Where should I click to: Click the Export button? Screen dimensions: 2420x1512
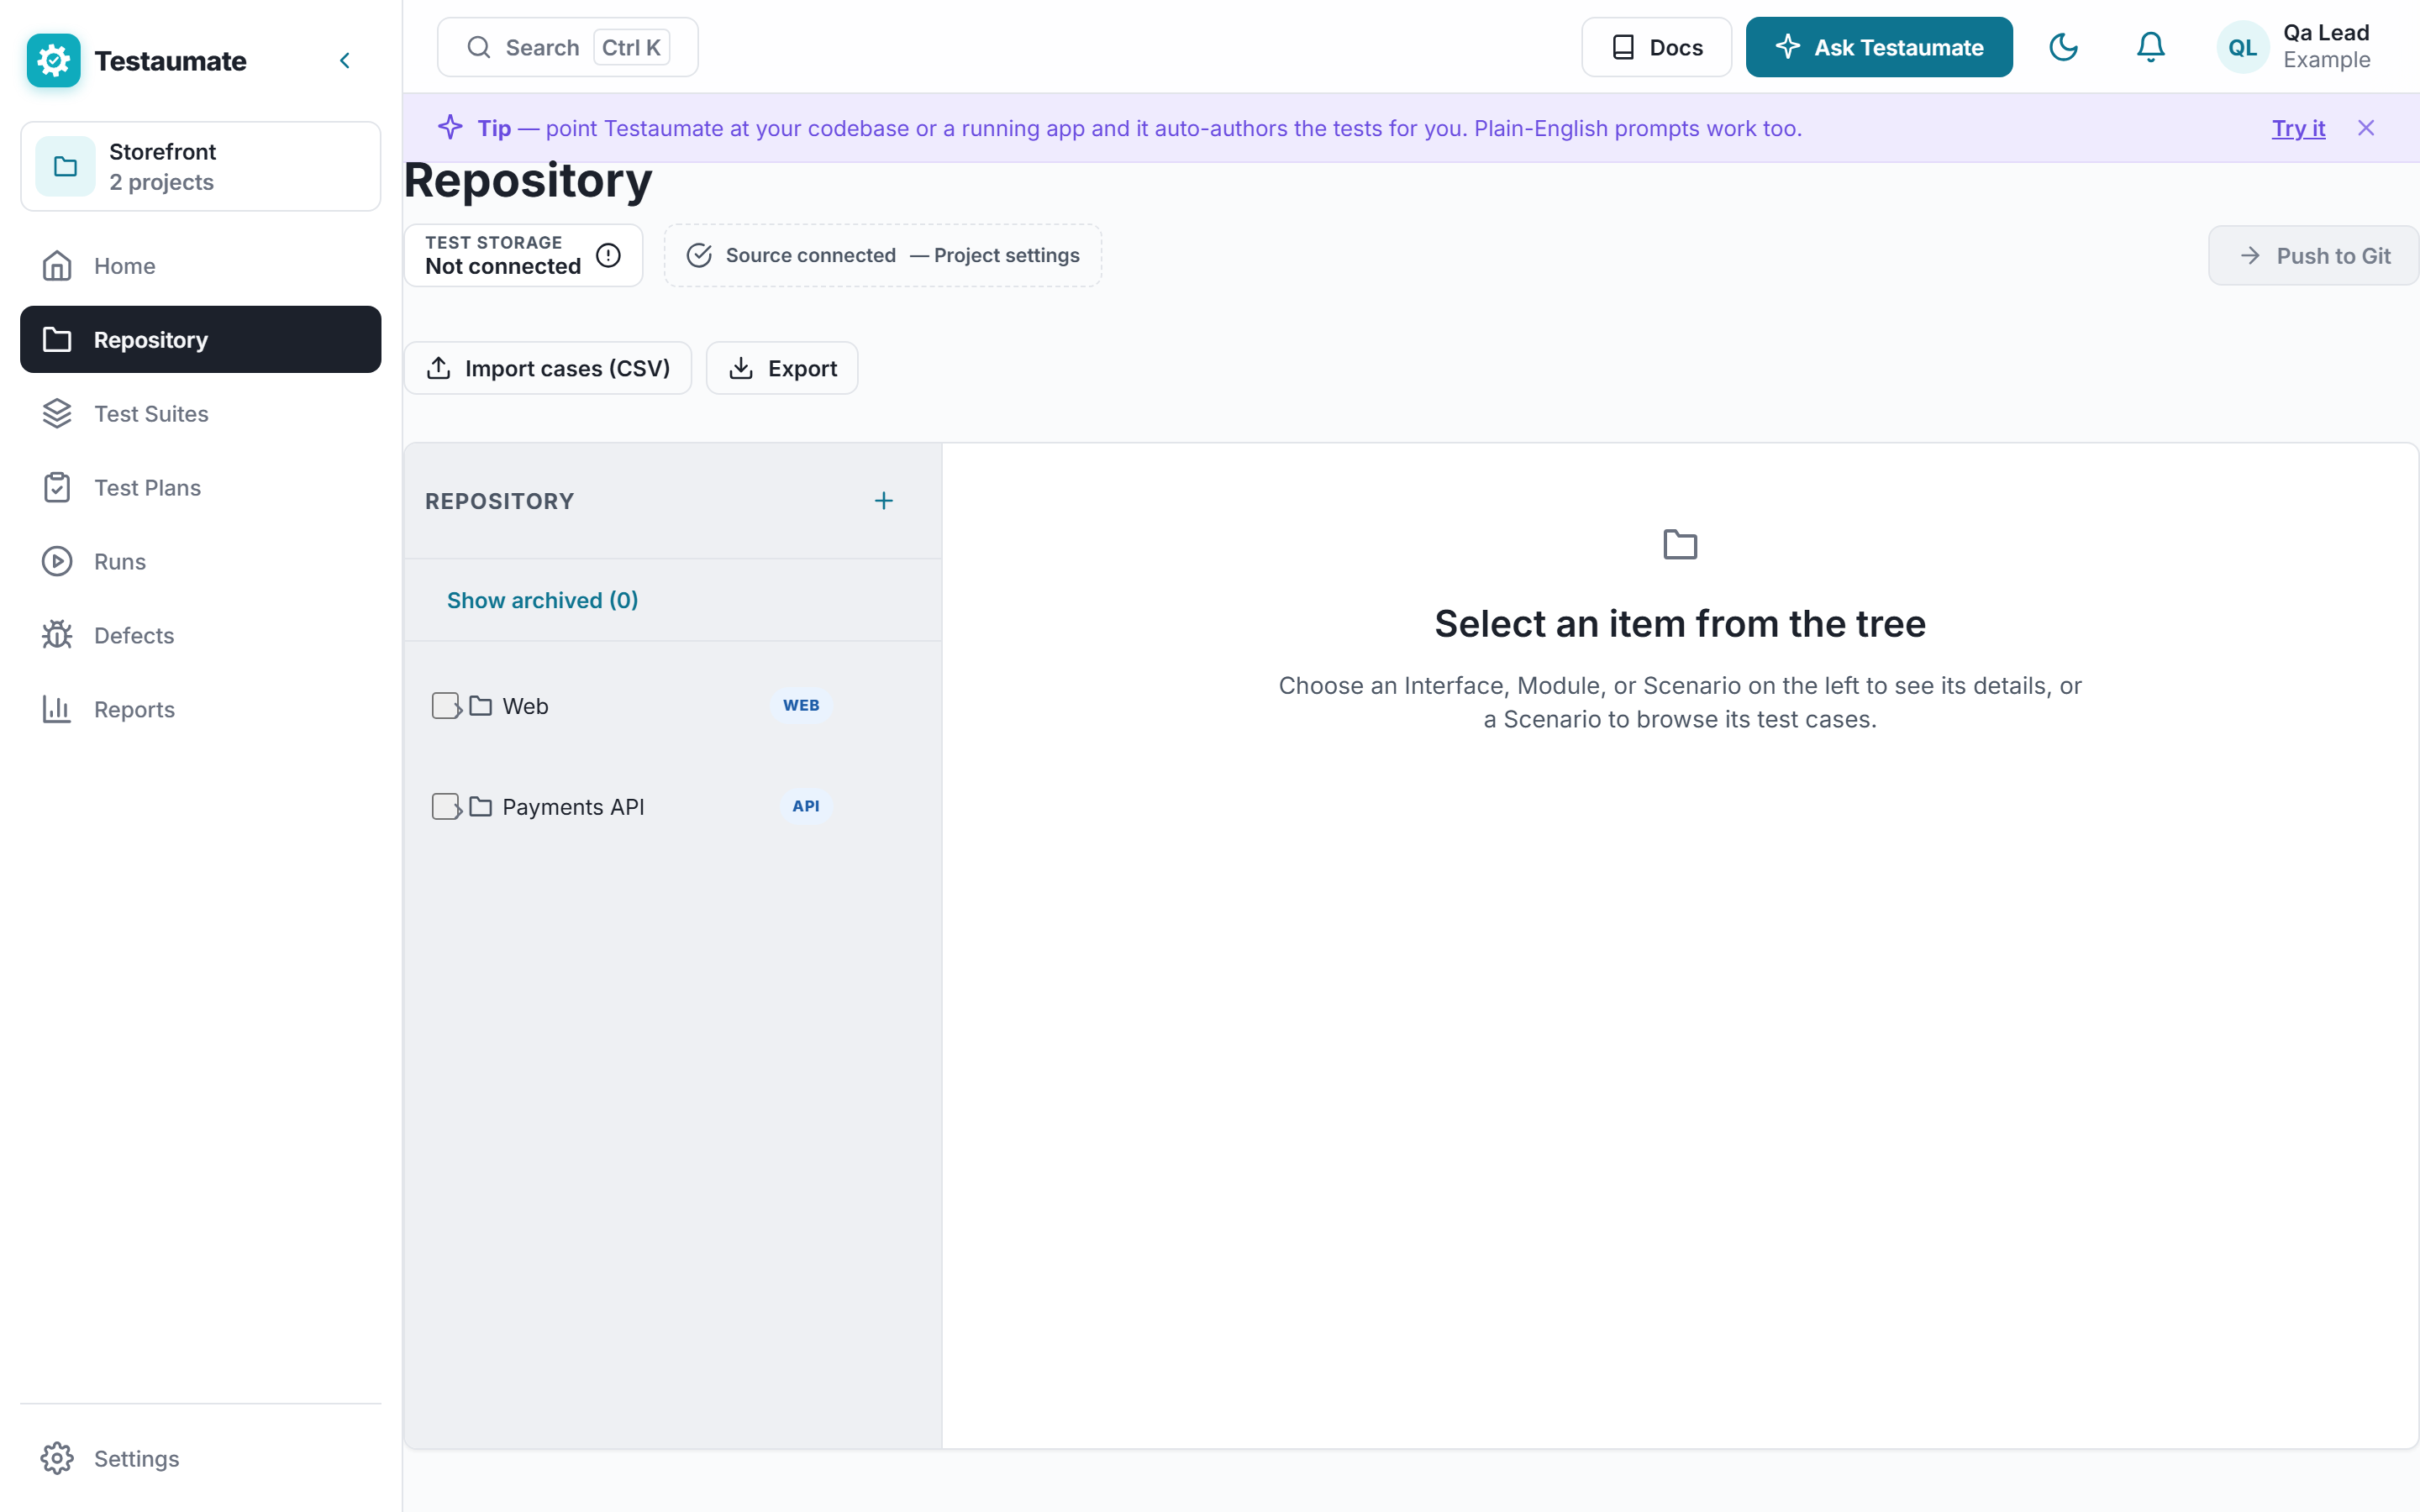coord(782,368)
